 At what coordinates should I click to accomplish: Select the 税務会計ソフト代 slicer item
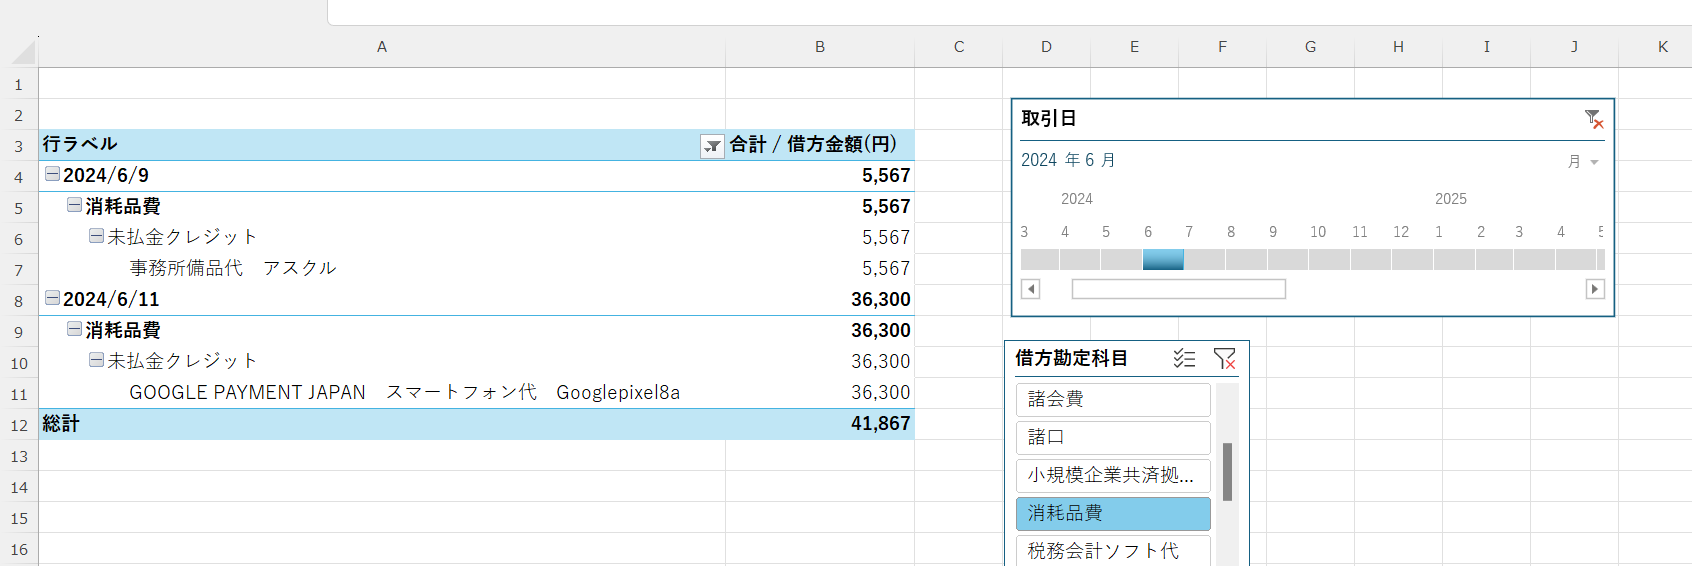coord(1112,550)
